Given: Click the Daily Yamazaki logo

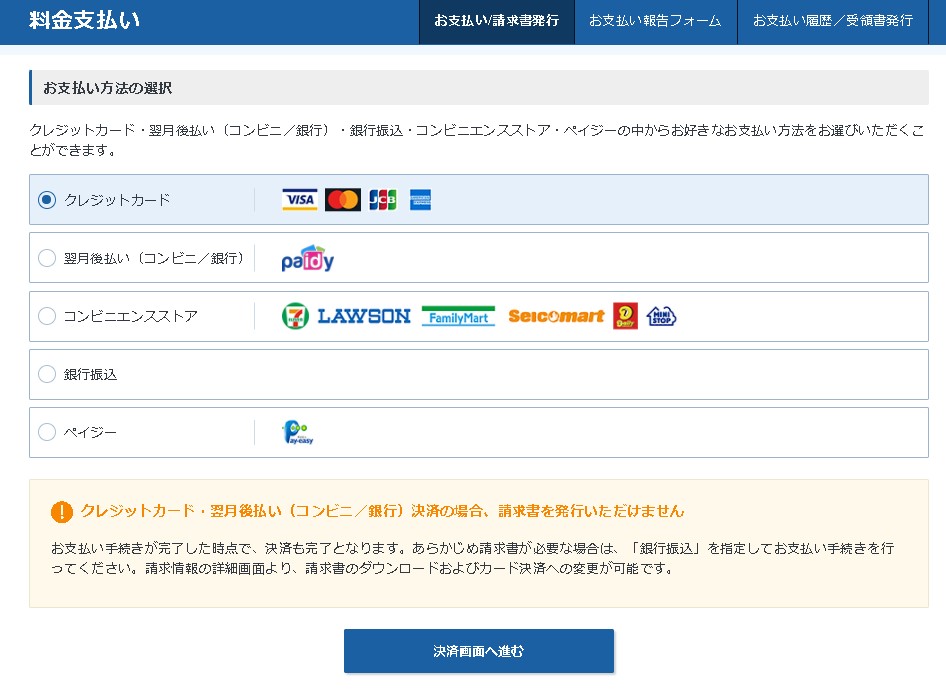Looking at the screenshot, I should point(625,316).
